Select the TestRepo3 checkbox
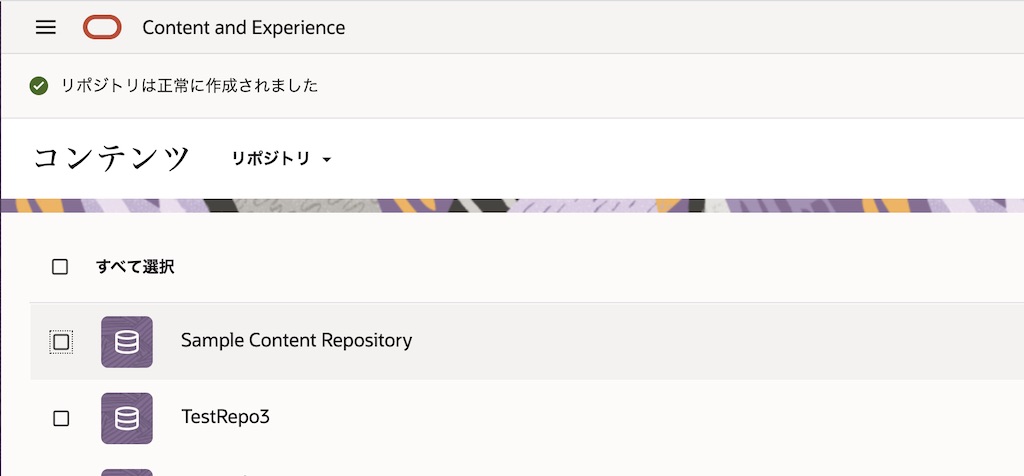This screenshot has width=1024, height=476. [x=61, y=418]
